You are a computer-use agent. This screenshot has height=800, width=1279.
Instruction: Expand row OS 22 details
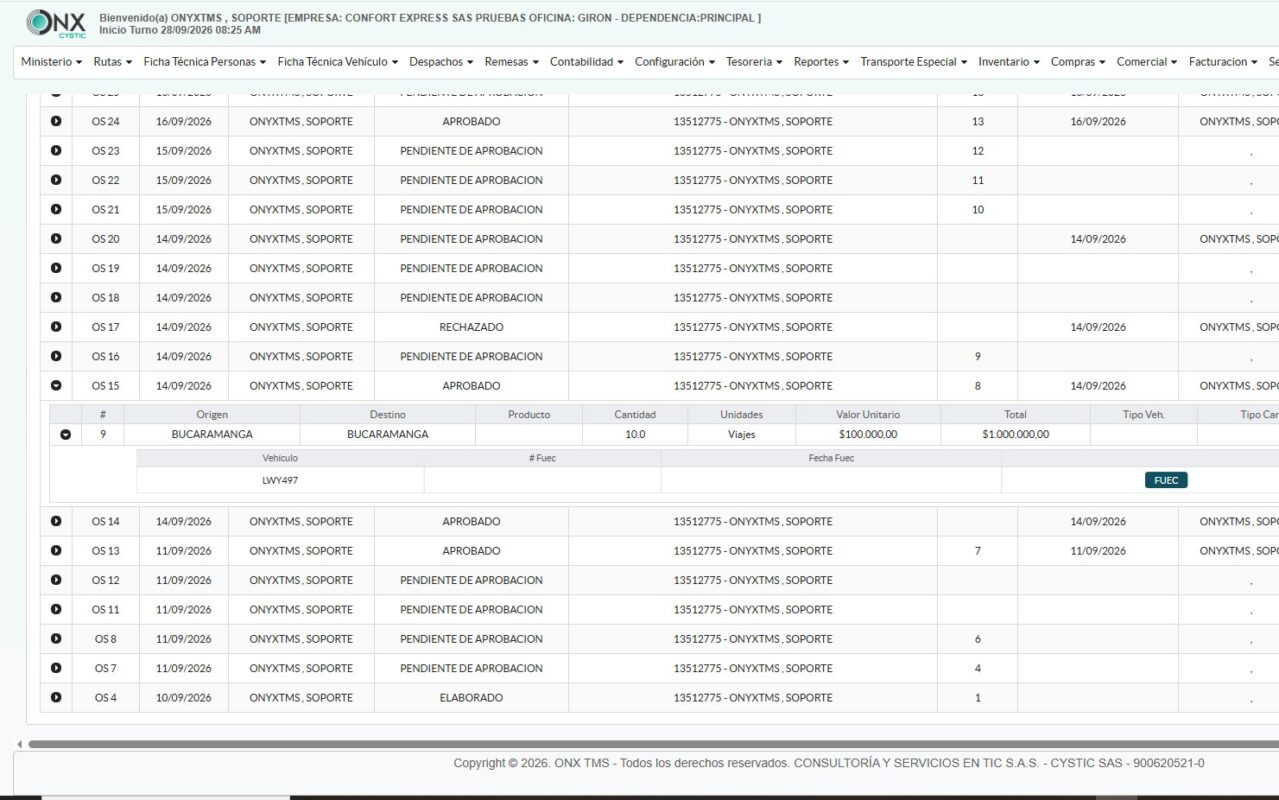[56, 180]
